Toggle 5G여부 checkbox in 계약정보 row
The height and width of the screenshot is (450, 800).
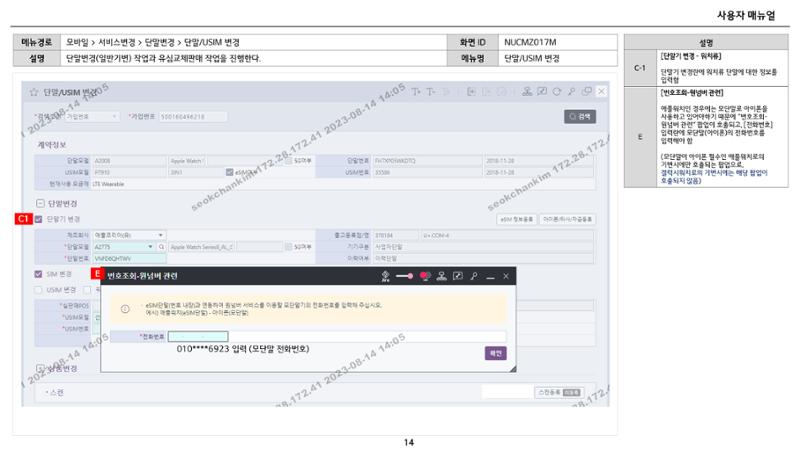coord(288,161)
